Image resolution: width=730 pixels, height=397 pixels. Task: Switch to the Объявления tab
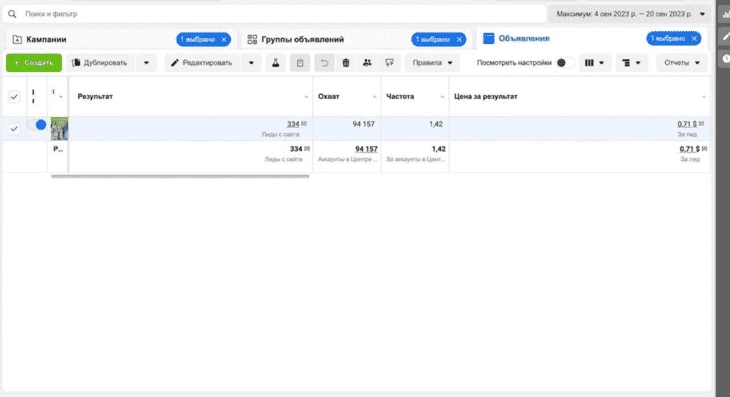(x=524, y=39)
